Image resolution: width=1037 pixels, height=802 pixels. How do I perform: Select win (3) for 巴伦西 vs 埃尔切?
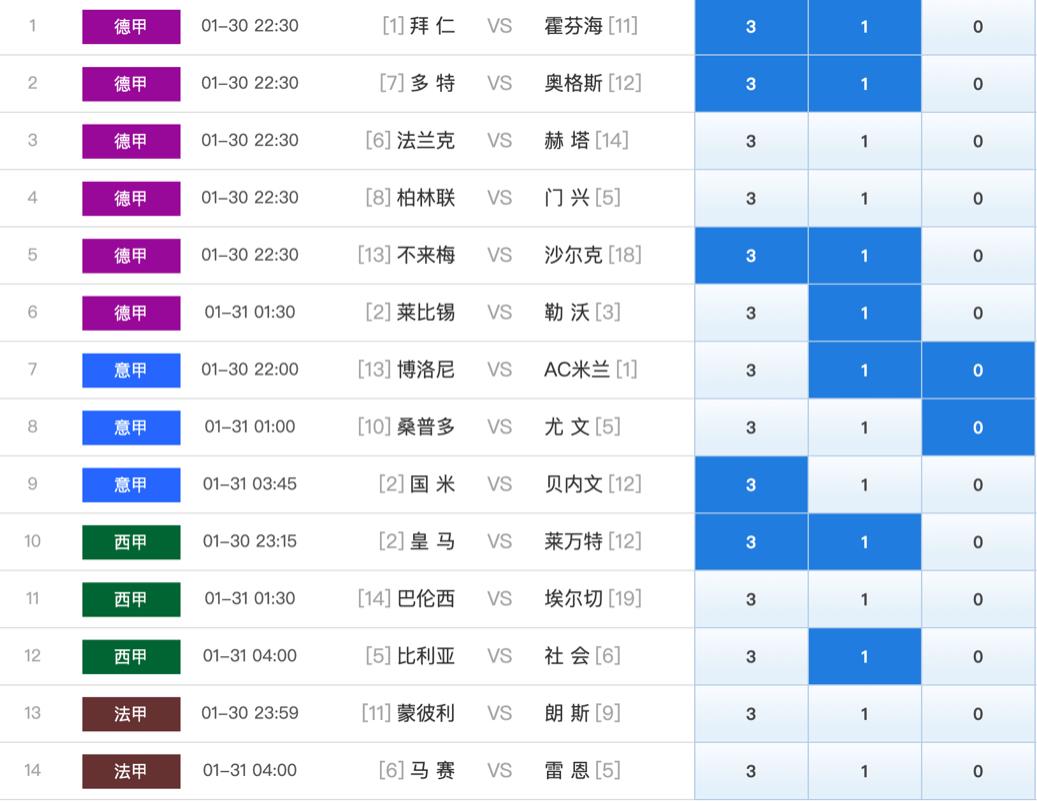pyautogui.click(x=751, y=600)
